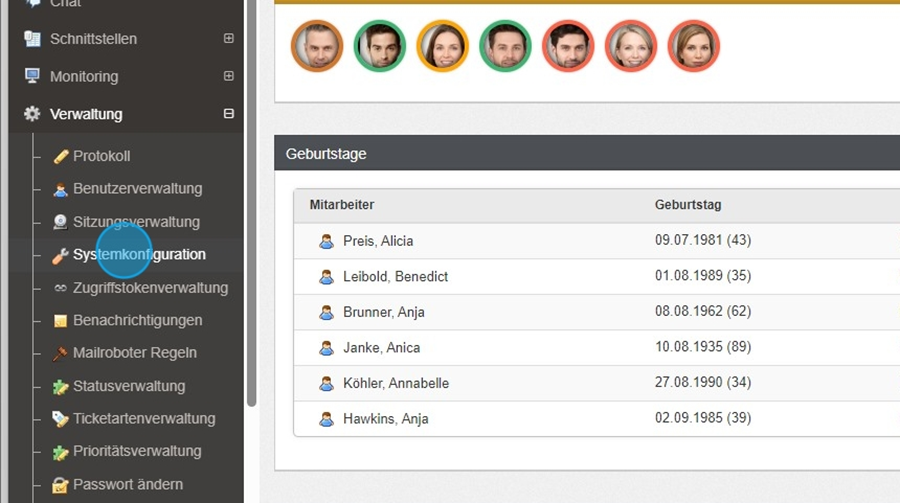Go to Ticketartenverwaltung

pyautogui.click(x=144, y=419)
